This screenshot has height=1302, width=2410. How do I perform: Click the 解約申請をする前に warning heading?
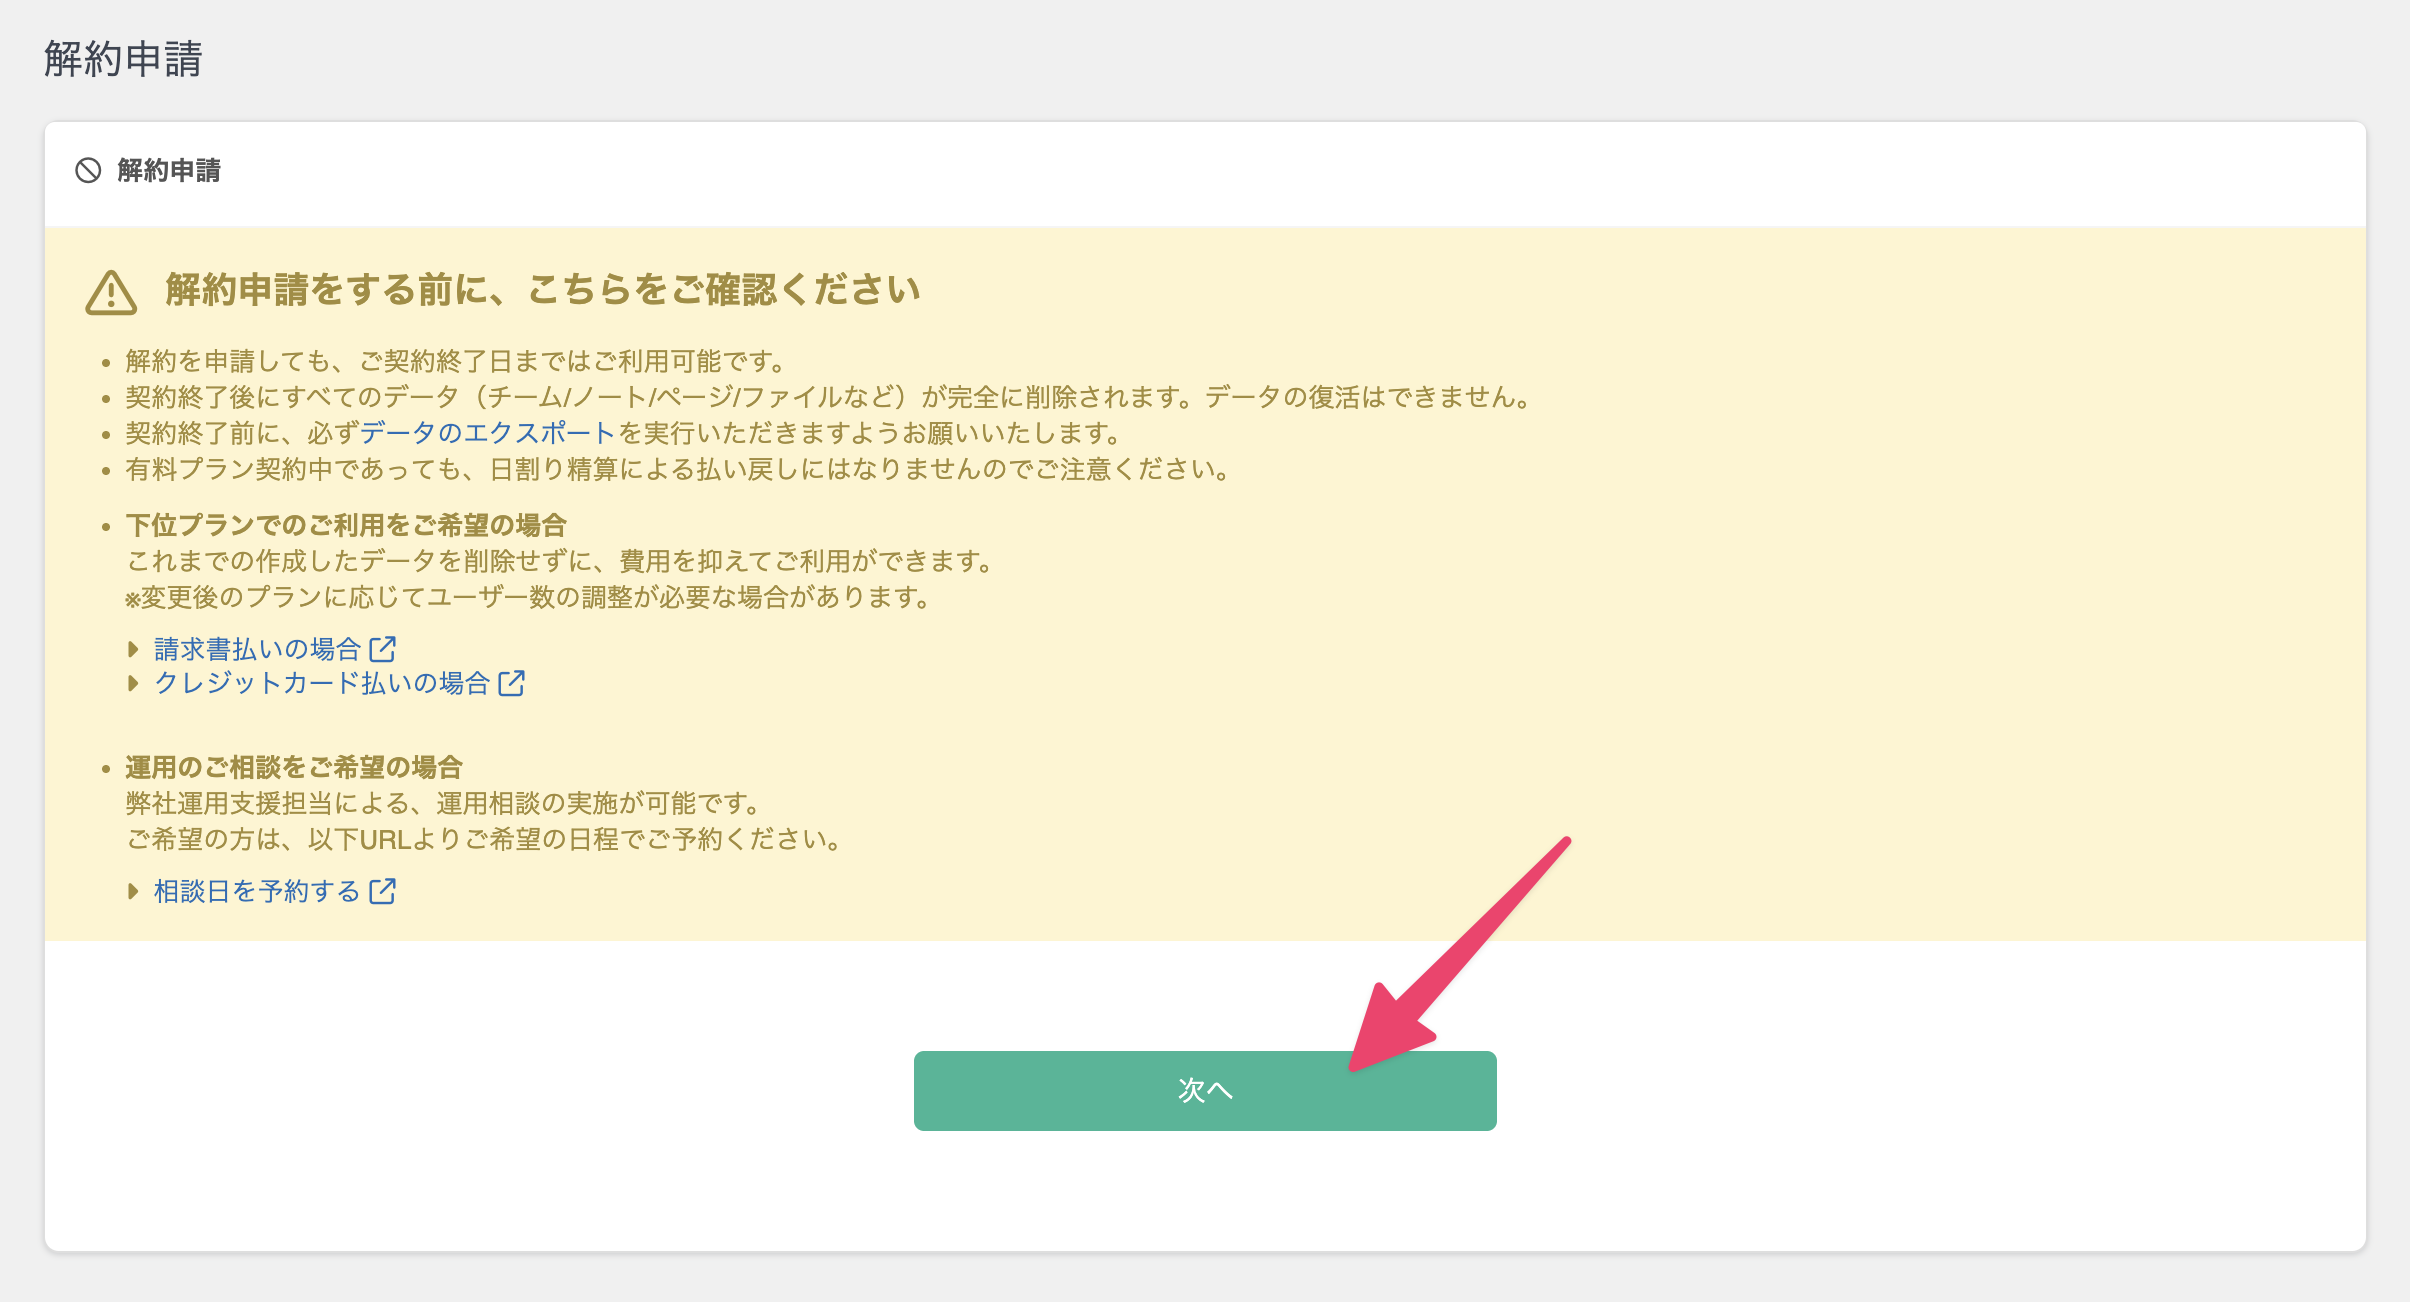tap(542, 290)
